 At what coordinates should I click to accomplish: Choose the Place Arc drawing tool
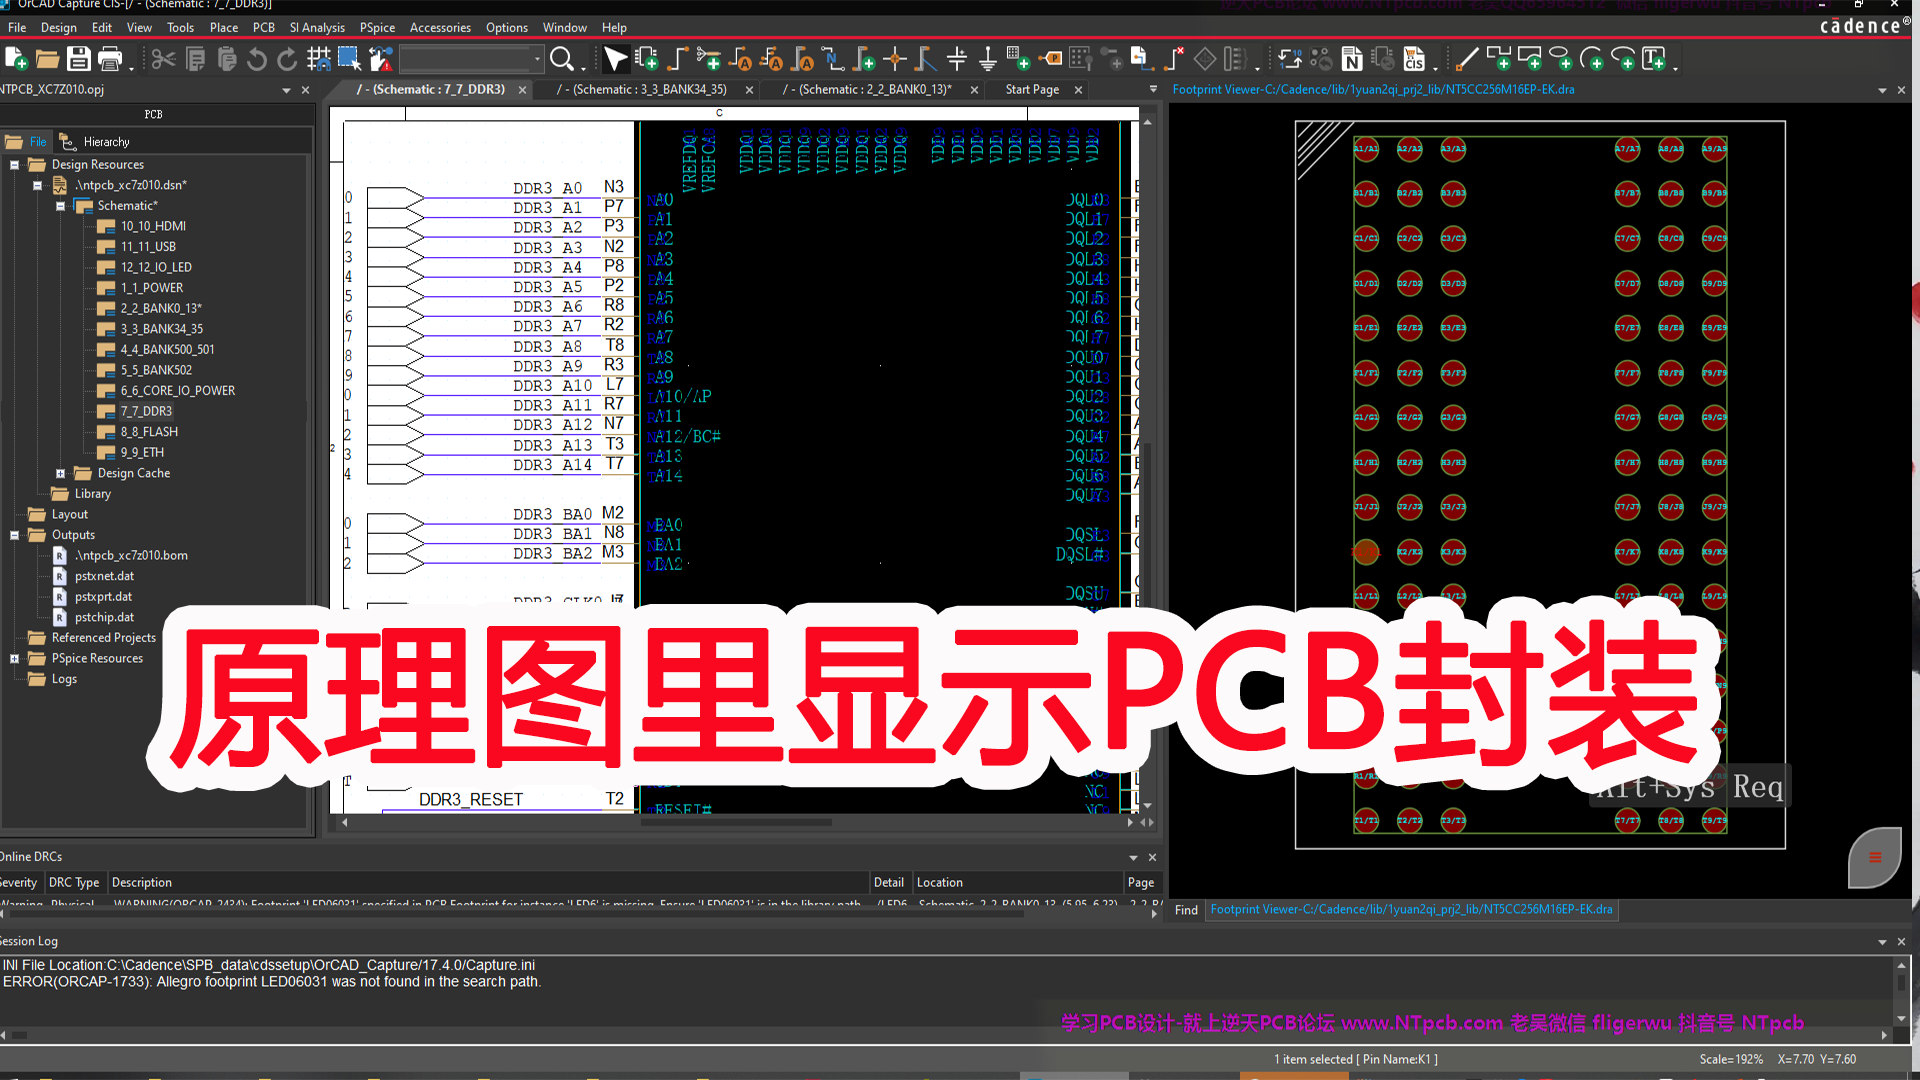1591,60
